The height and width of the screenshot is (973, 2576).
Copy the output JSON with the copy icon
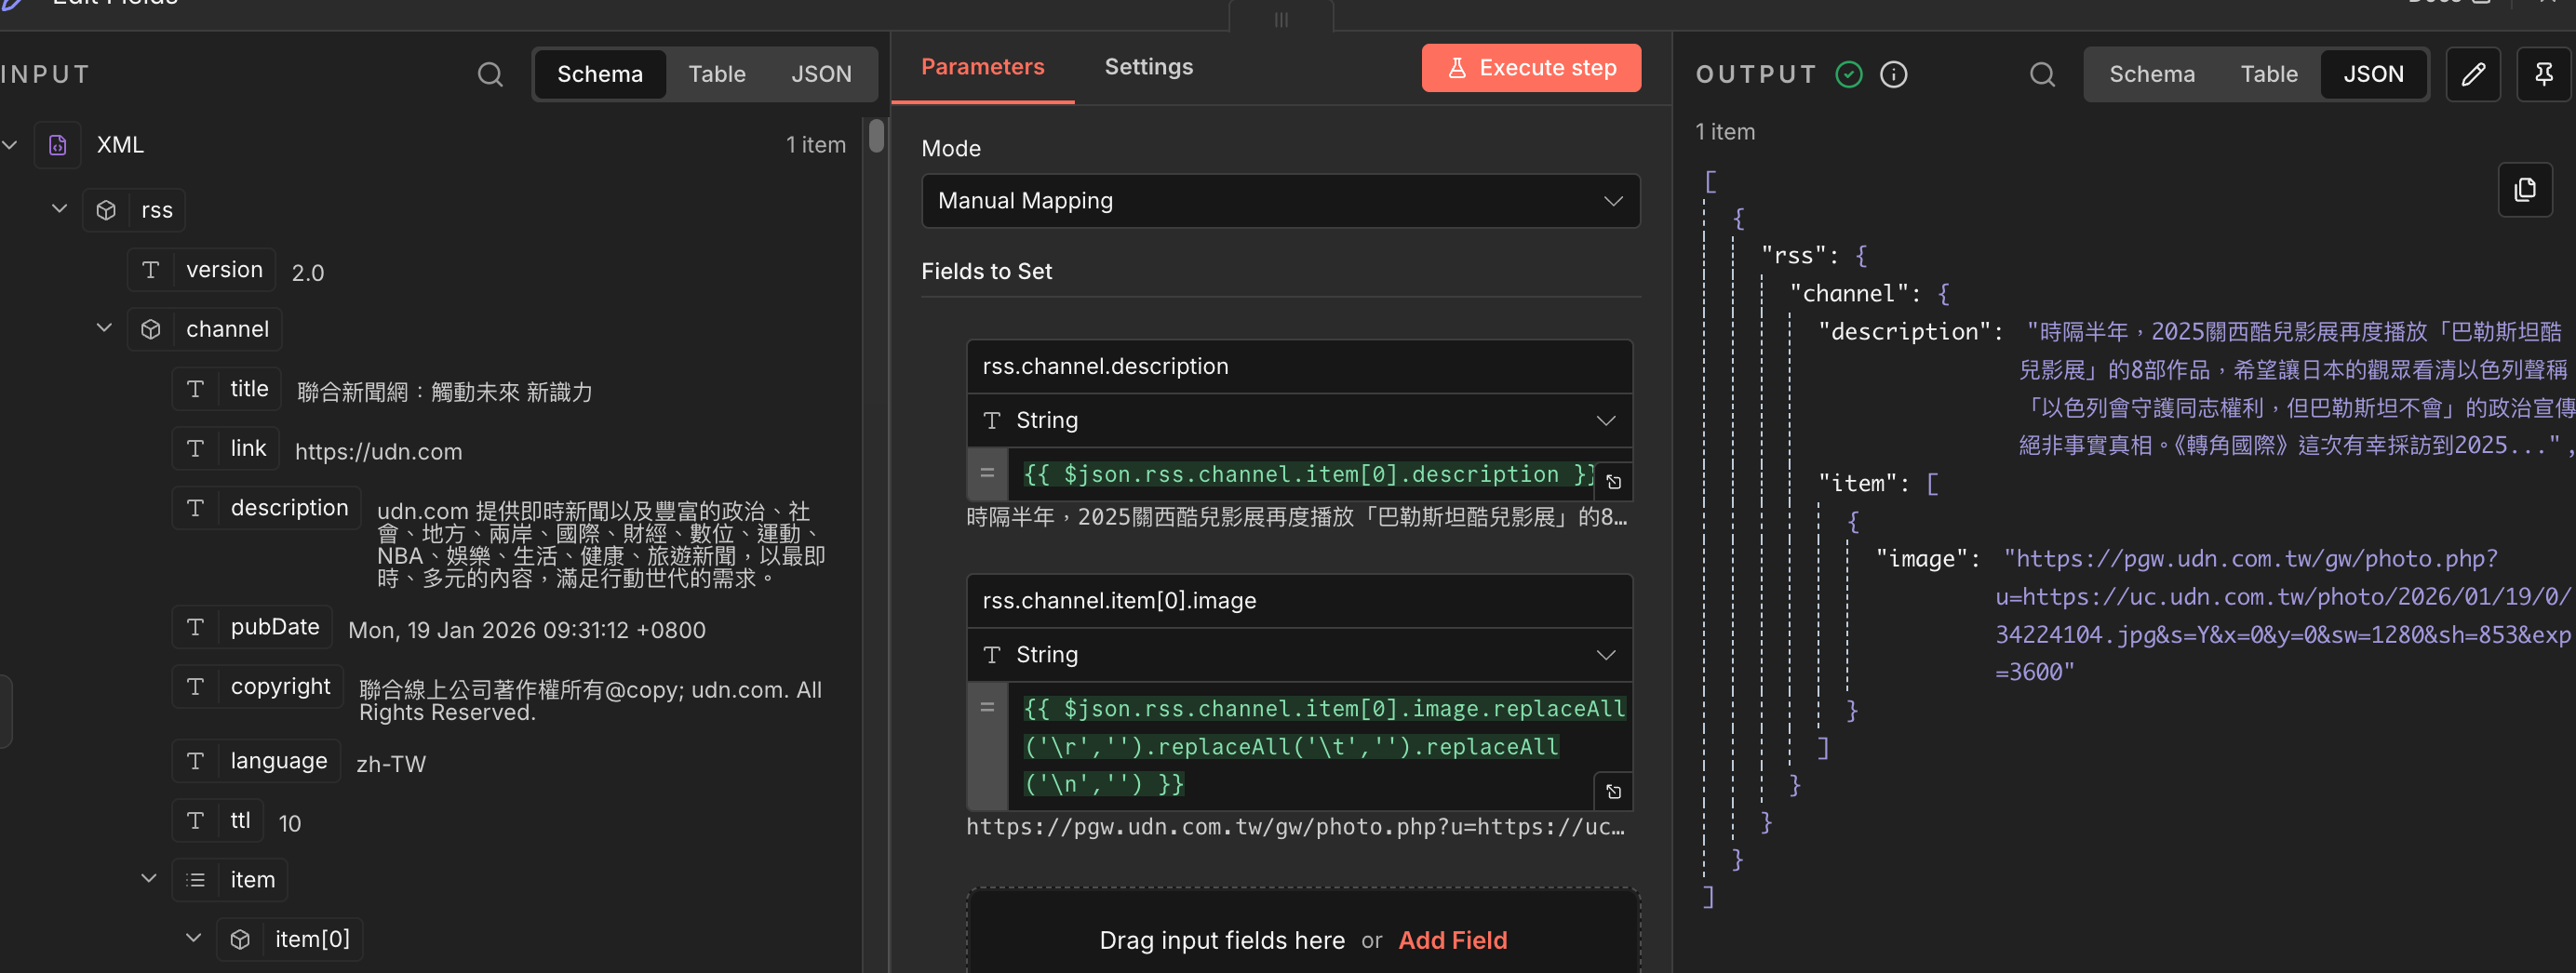pyautogui.click(x=2524, y=190)
